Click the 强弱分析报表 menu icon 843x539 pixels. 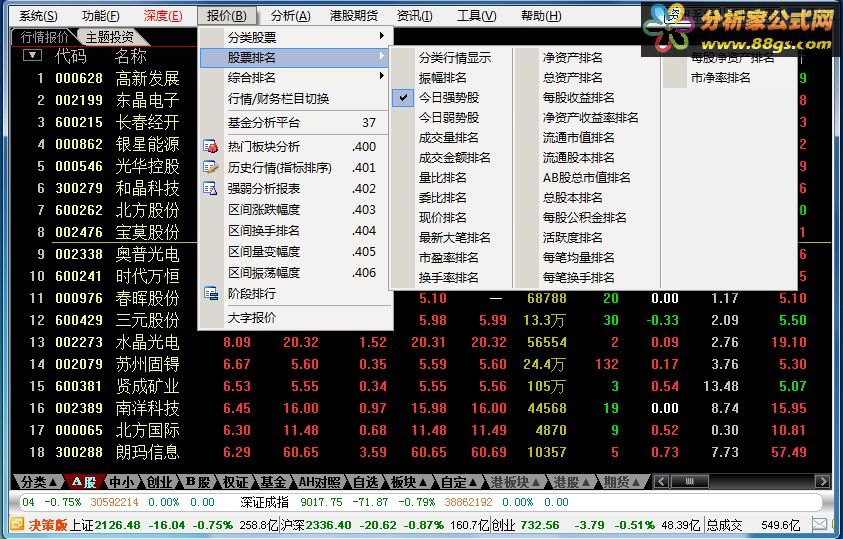tap(210, 189)
